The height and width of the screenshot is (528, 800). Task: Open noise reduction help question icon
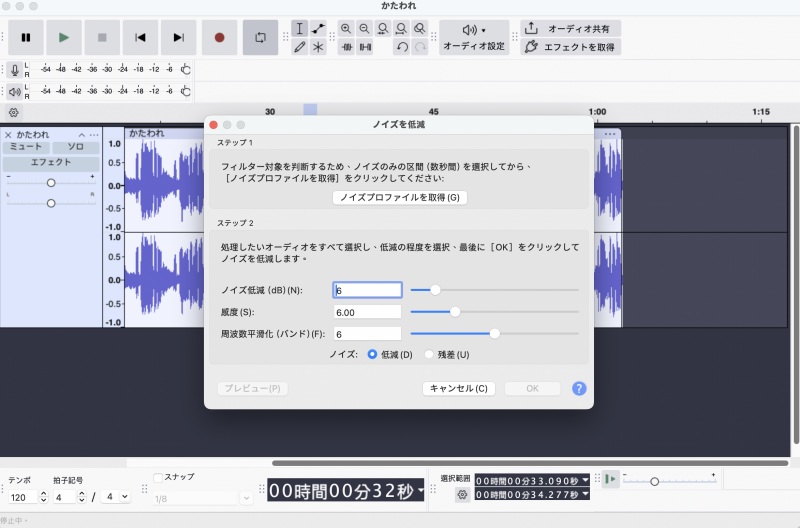click(x=579, y=389)
